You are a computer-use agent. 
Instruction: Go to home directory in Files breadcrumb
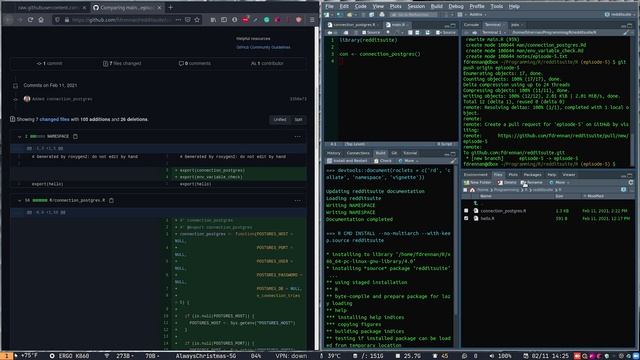pyautogui.click(x=472, y=190)
